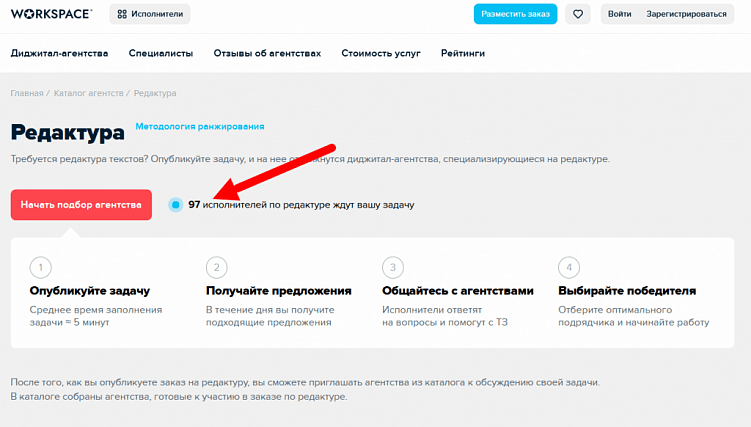The width and height of the screenshot is (751, 427).
Task: Open the Специалисты menu item
Action: [161, 53]
